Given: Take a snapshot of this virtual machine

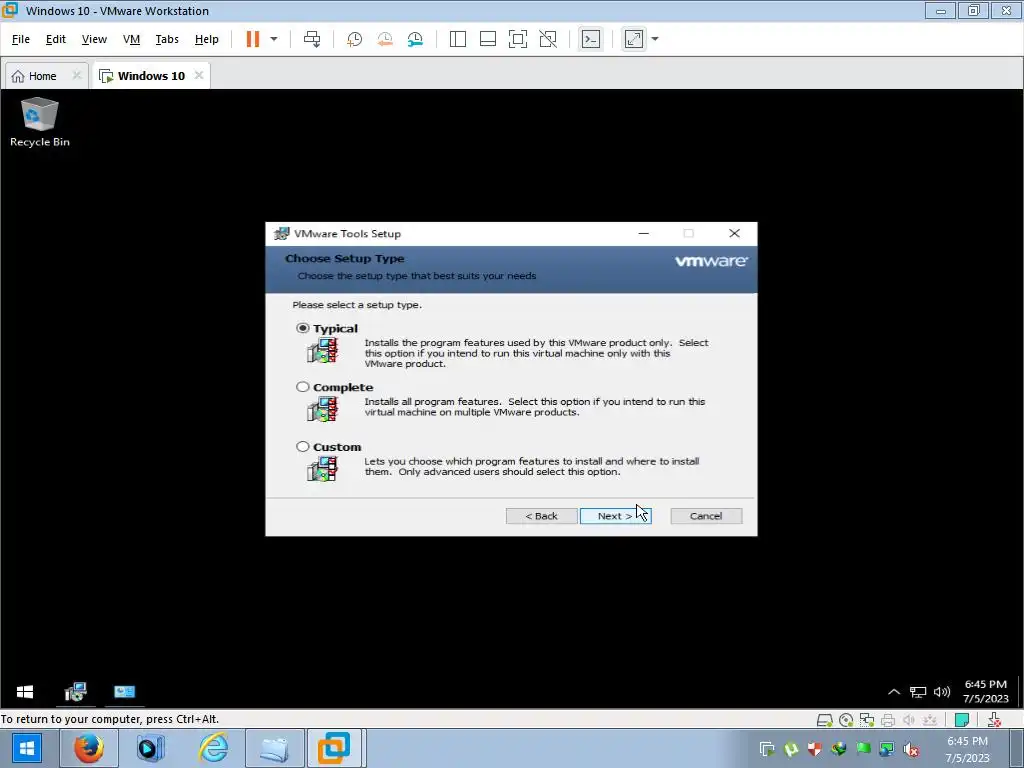Looking at the screenshot, I should 355,39.
